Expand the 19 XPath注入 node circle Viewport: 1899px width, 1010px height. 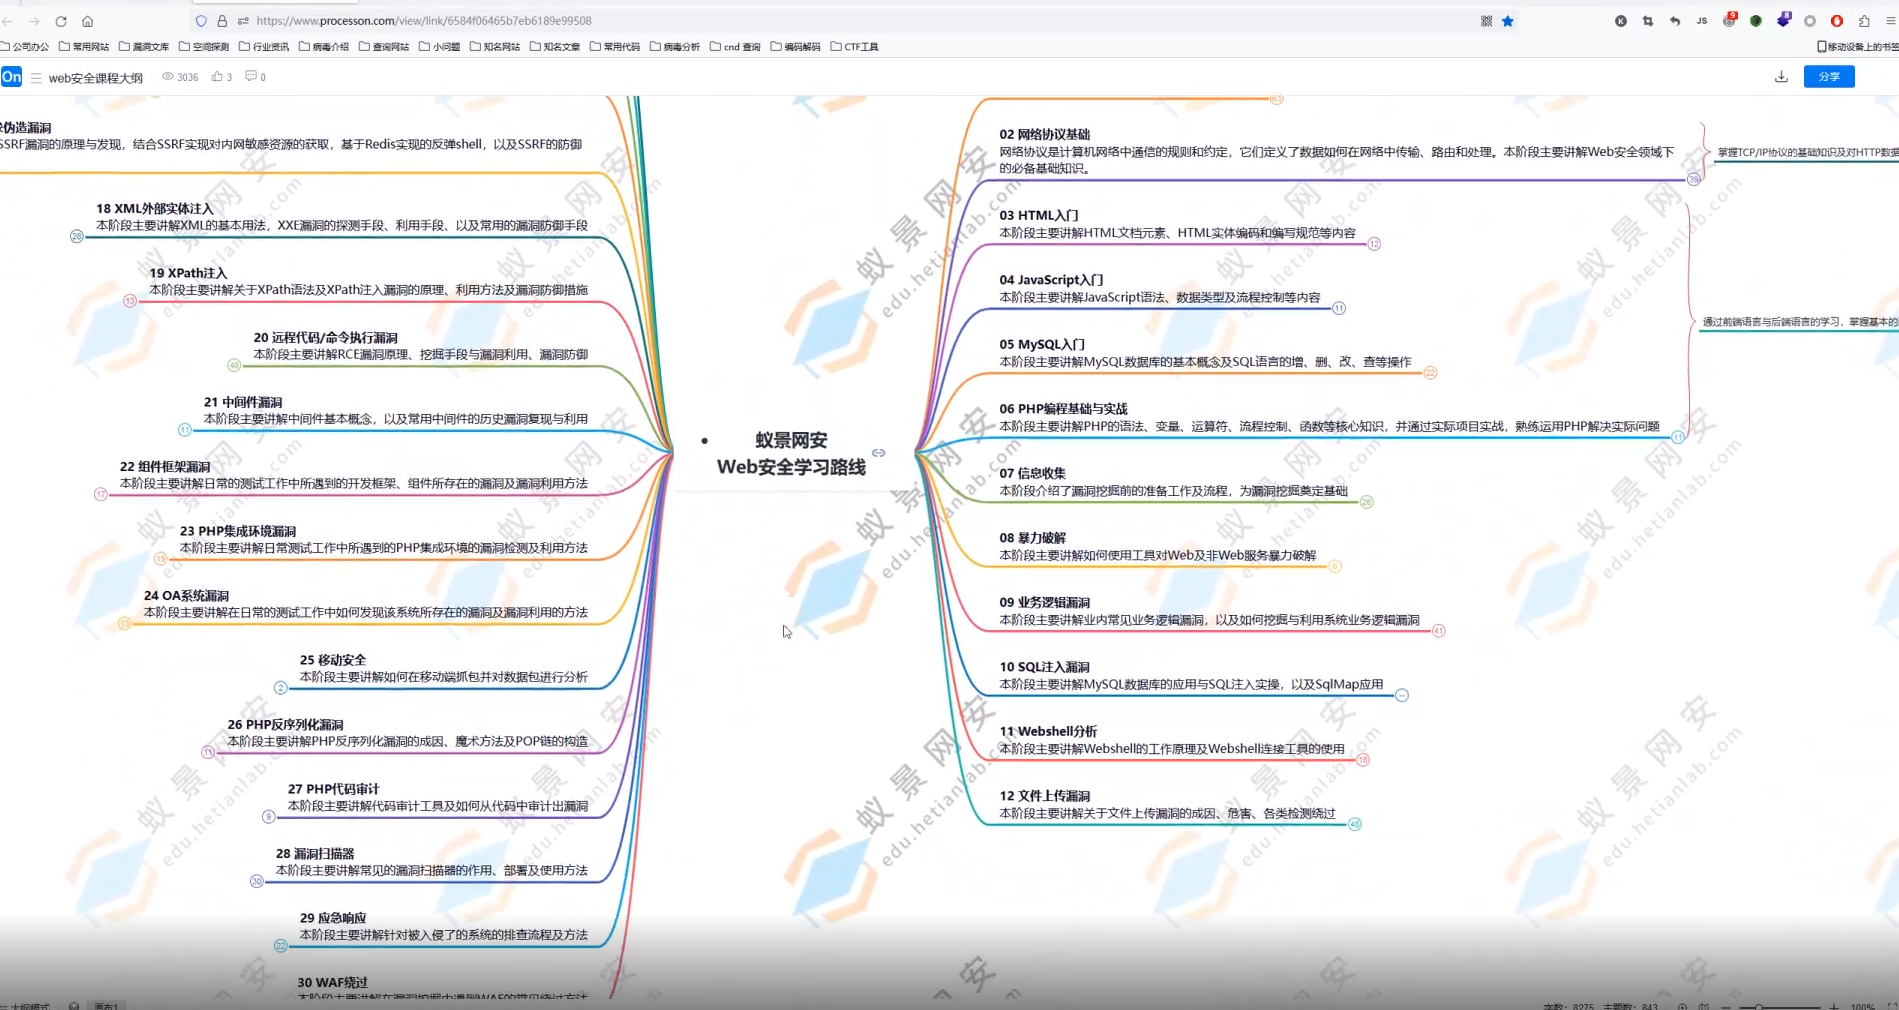[130, 301]
